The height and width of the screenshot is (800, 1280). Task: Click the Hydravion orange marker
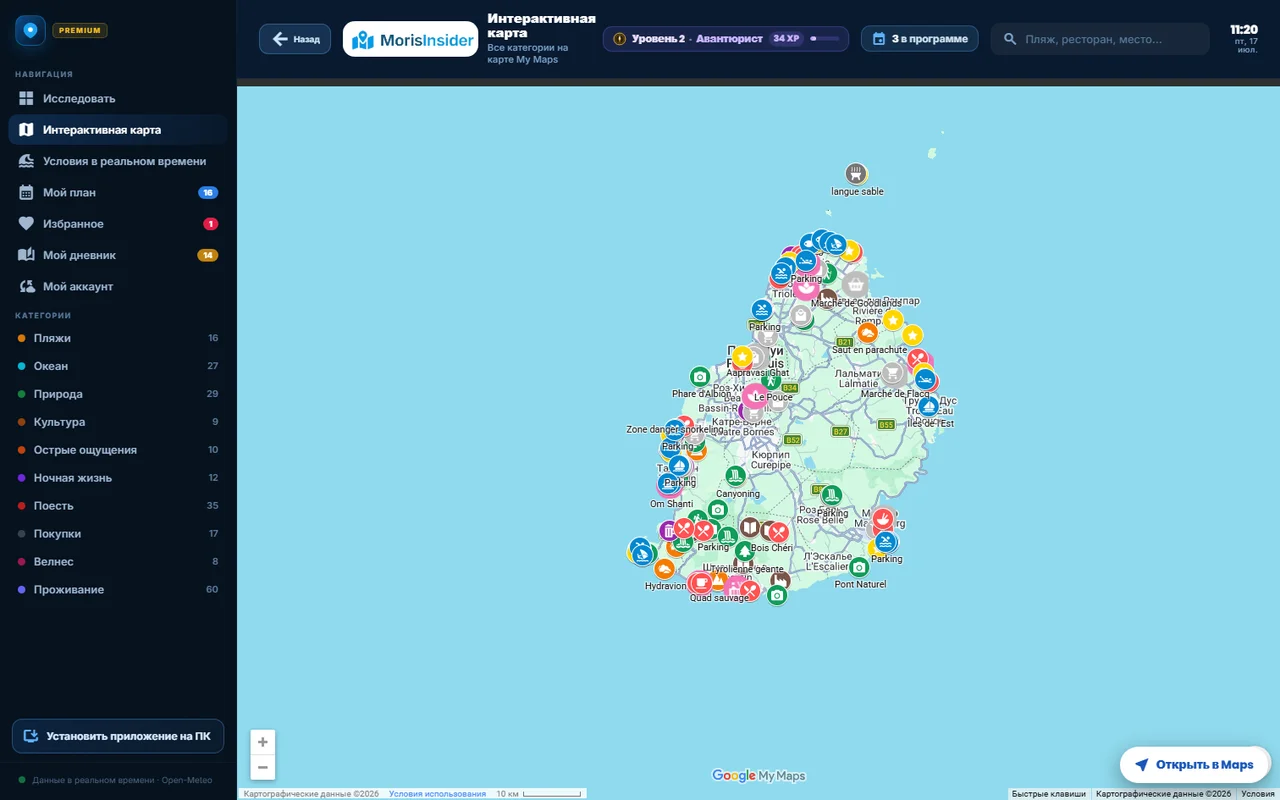[x=664, y=569]
